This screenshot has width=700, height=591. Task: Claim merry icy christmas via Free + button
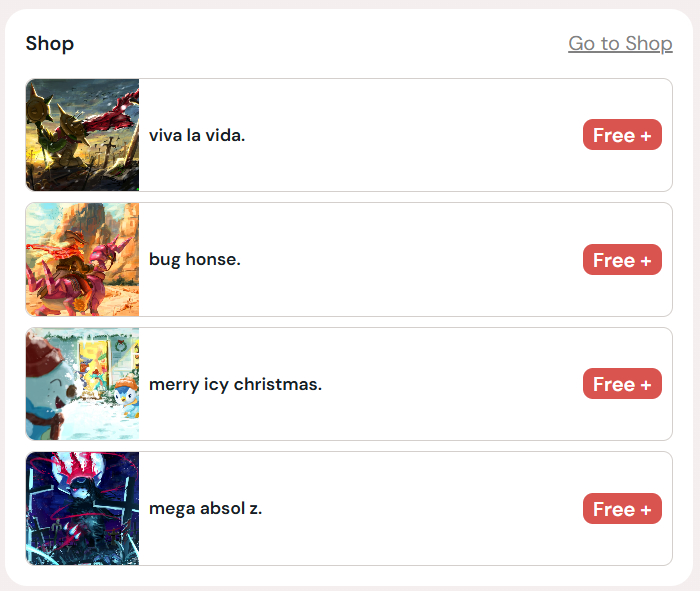click(622, 383)
